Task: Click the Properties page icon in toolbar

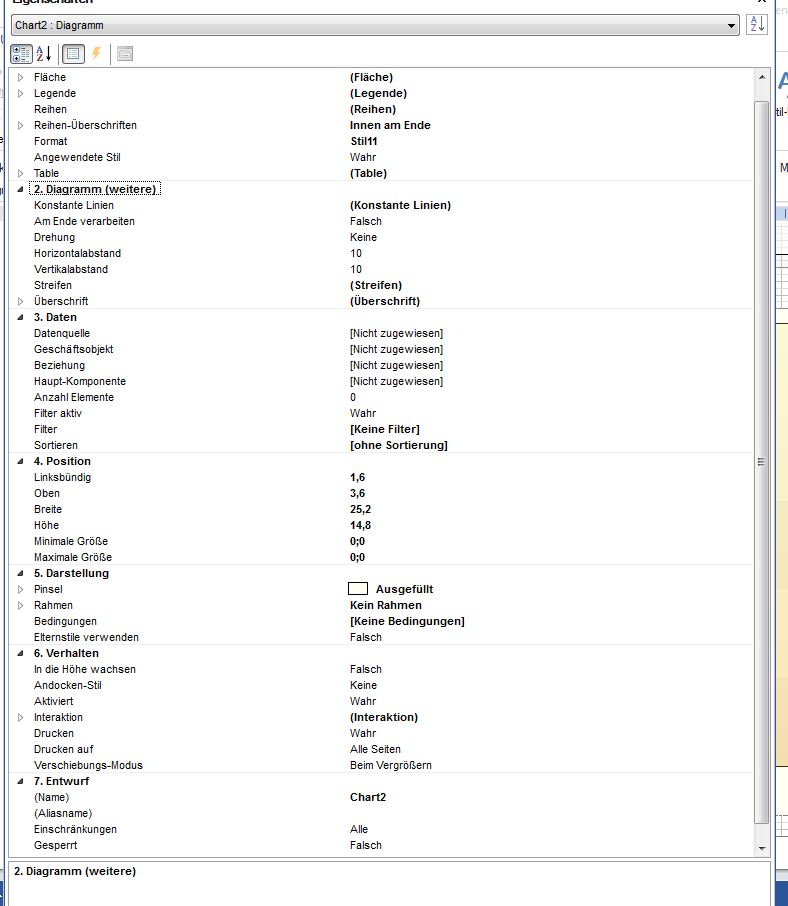Action: click(73, 54)
